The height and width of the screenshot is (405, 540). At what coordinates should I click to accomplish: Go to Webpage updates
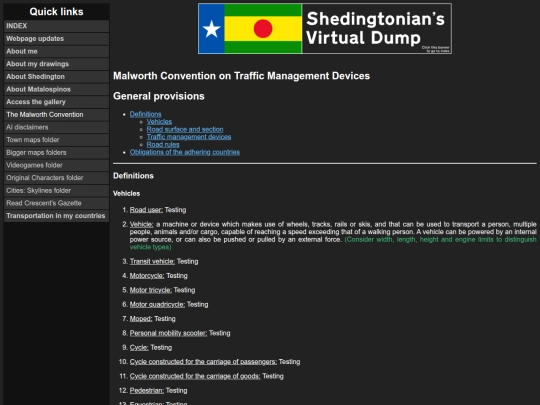[56, 39]
